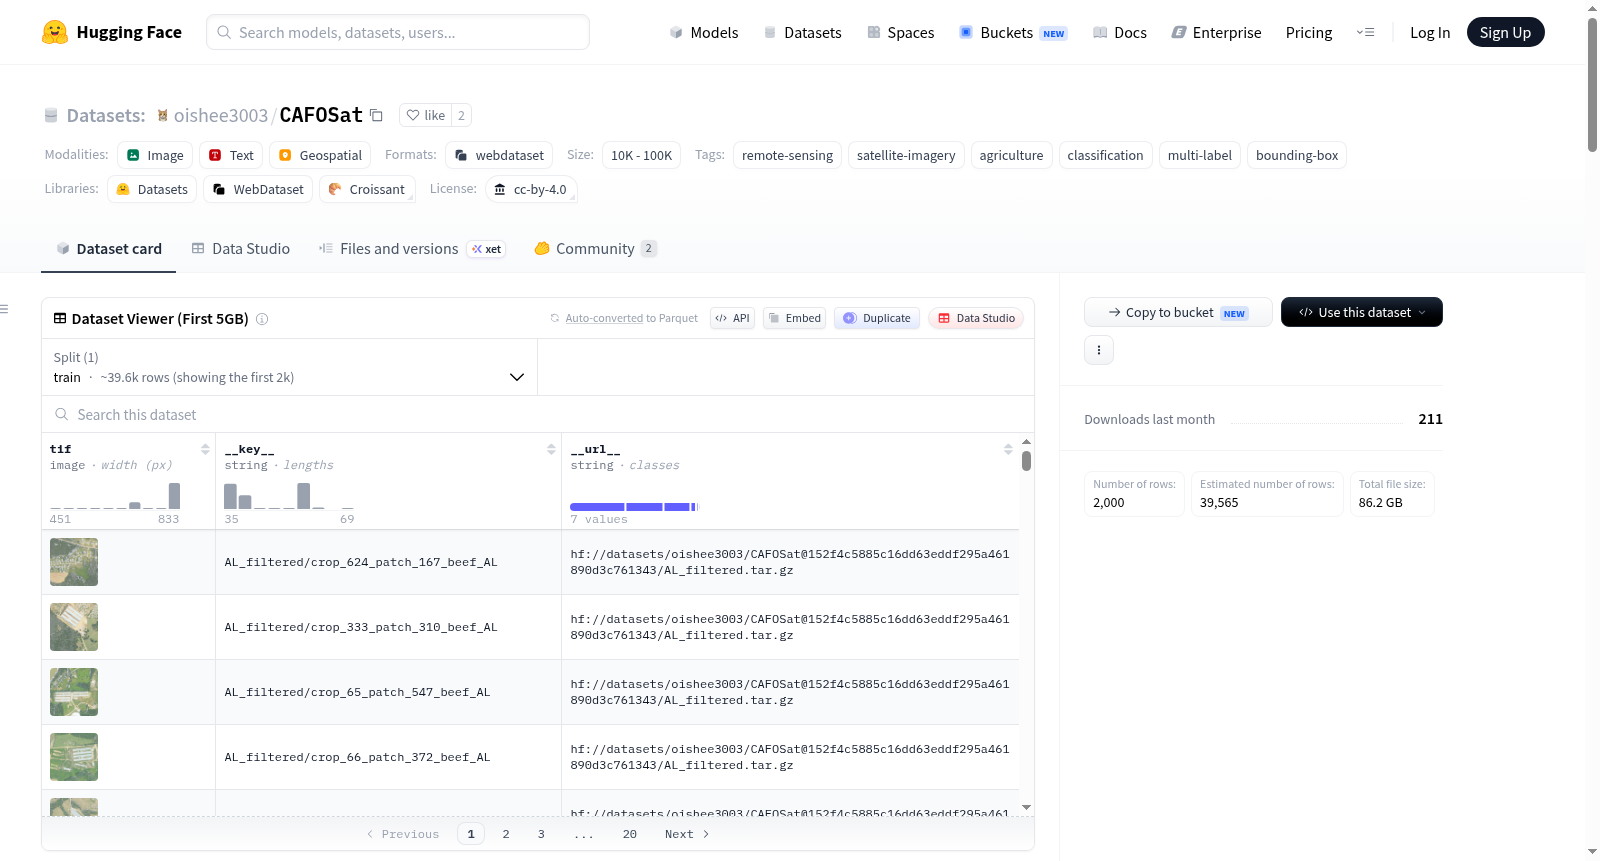Screen dimensions: 1600x861
Task: Focus the Search this dataset field
Action: (x=538, y=414)
